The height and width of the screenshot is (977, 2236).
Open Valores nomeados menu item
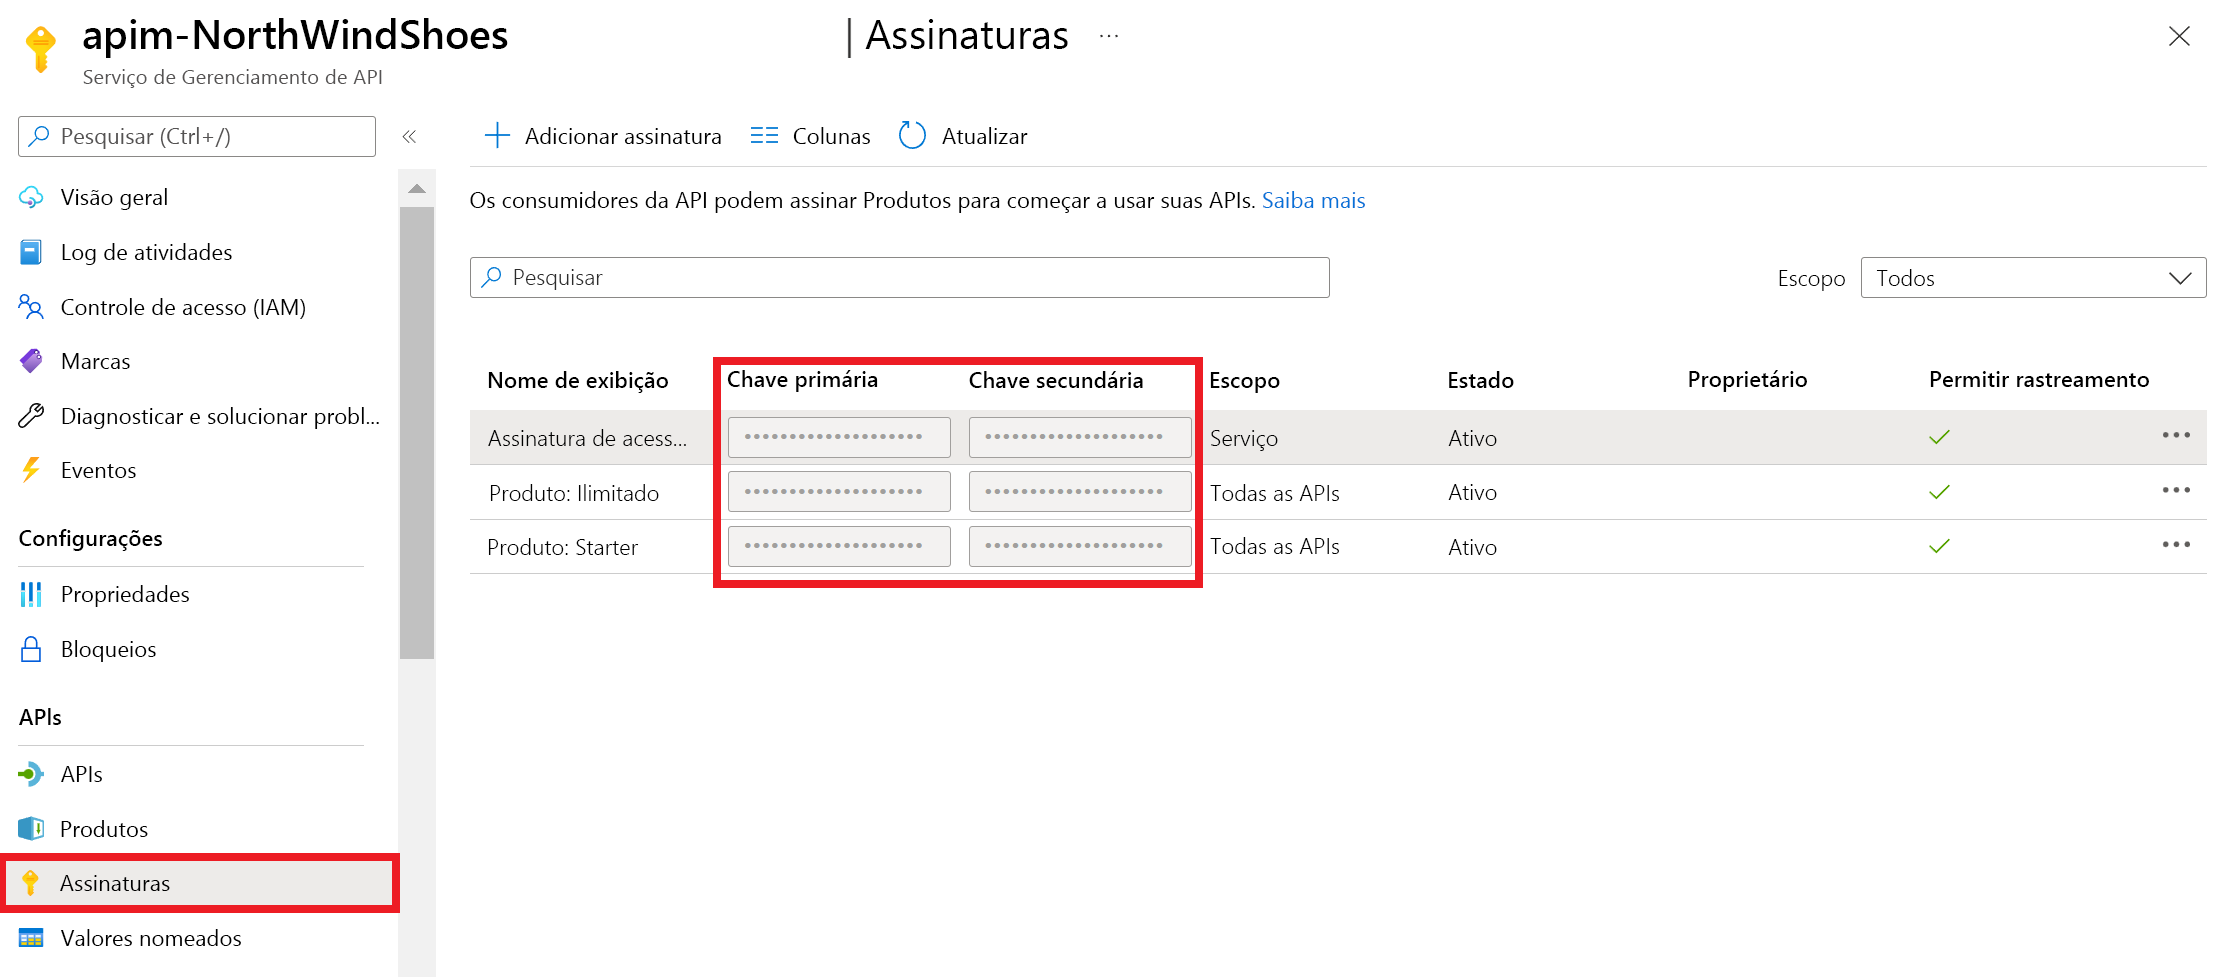tap(151, 938)
